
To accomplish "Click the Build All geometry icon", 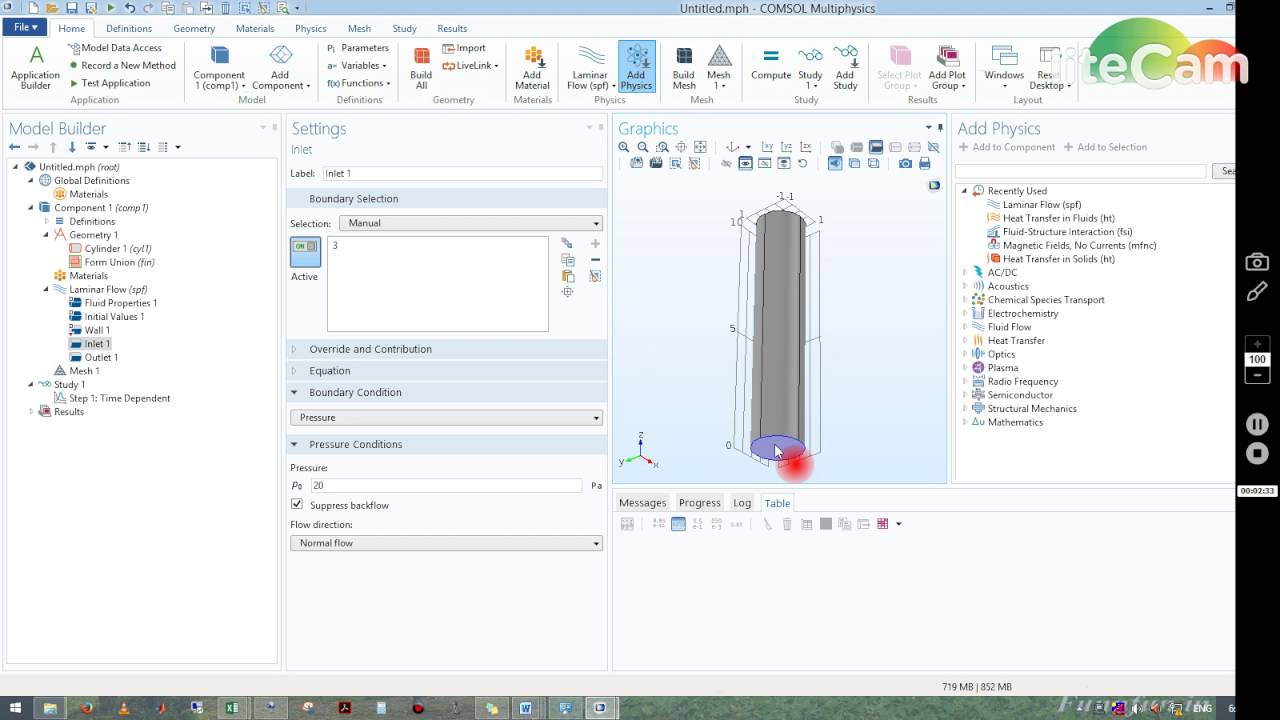I will click(421, 68).
